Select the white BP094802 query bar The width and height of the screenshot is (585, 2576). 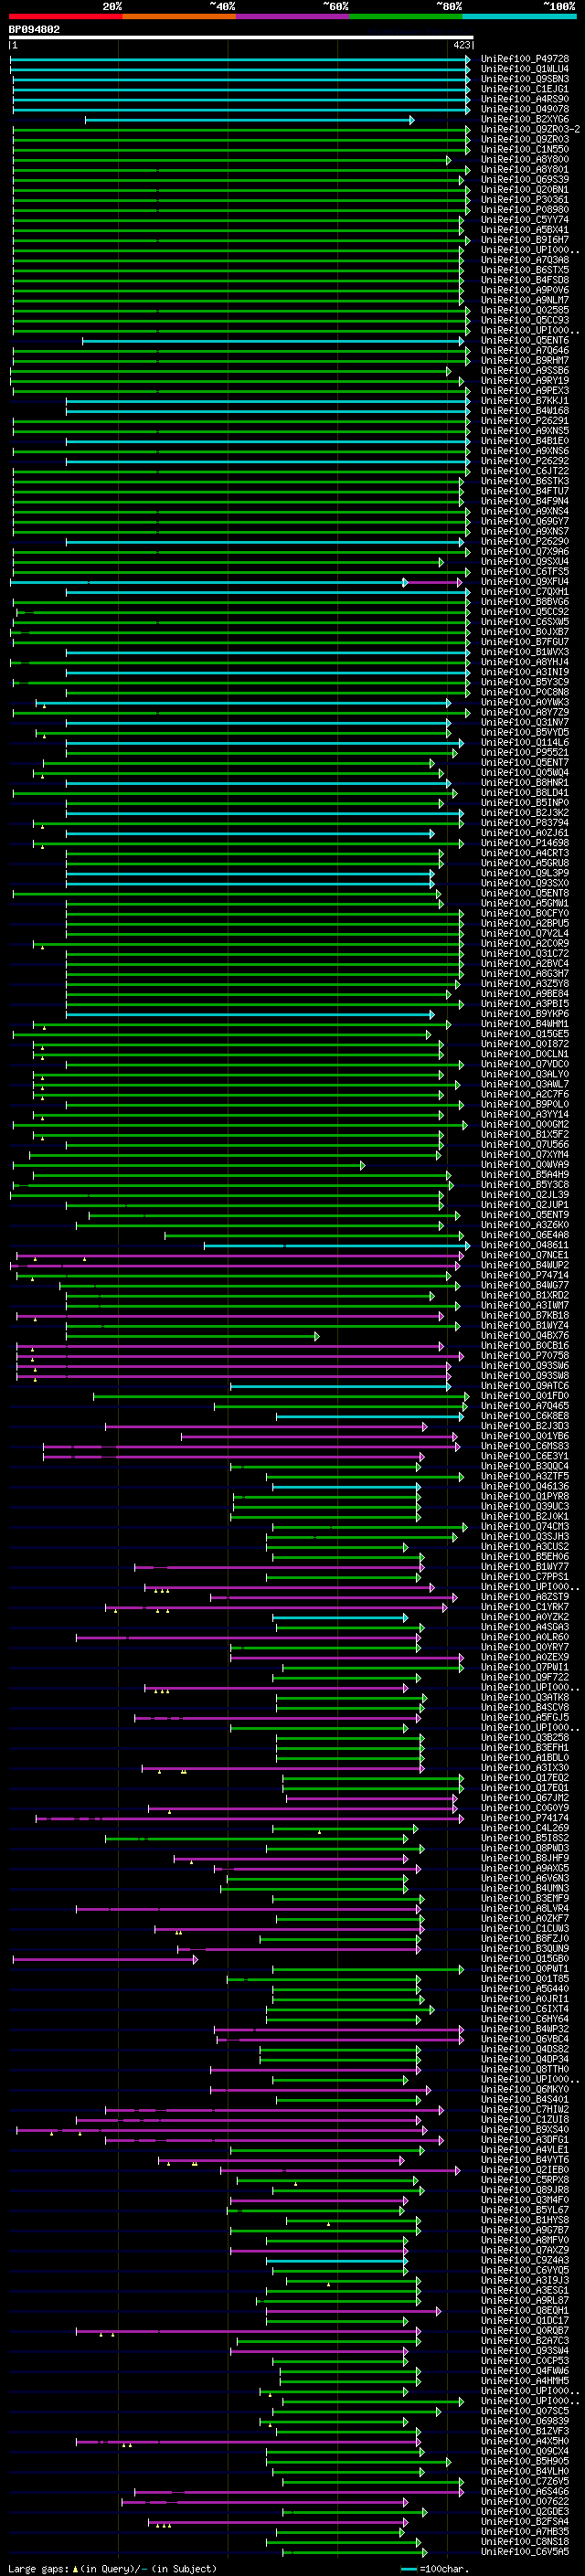click(241, 37)
